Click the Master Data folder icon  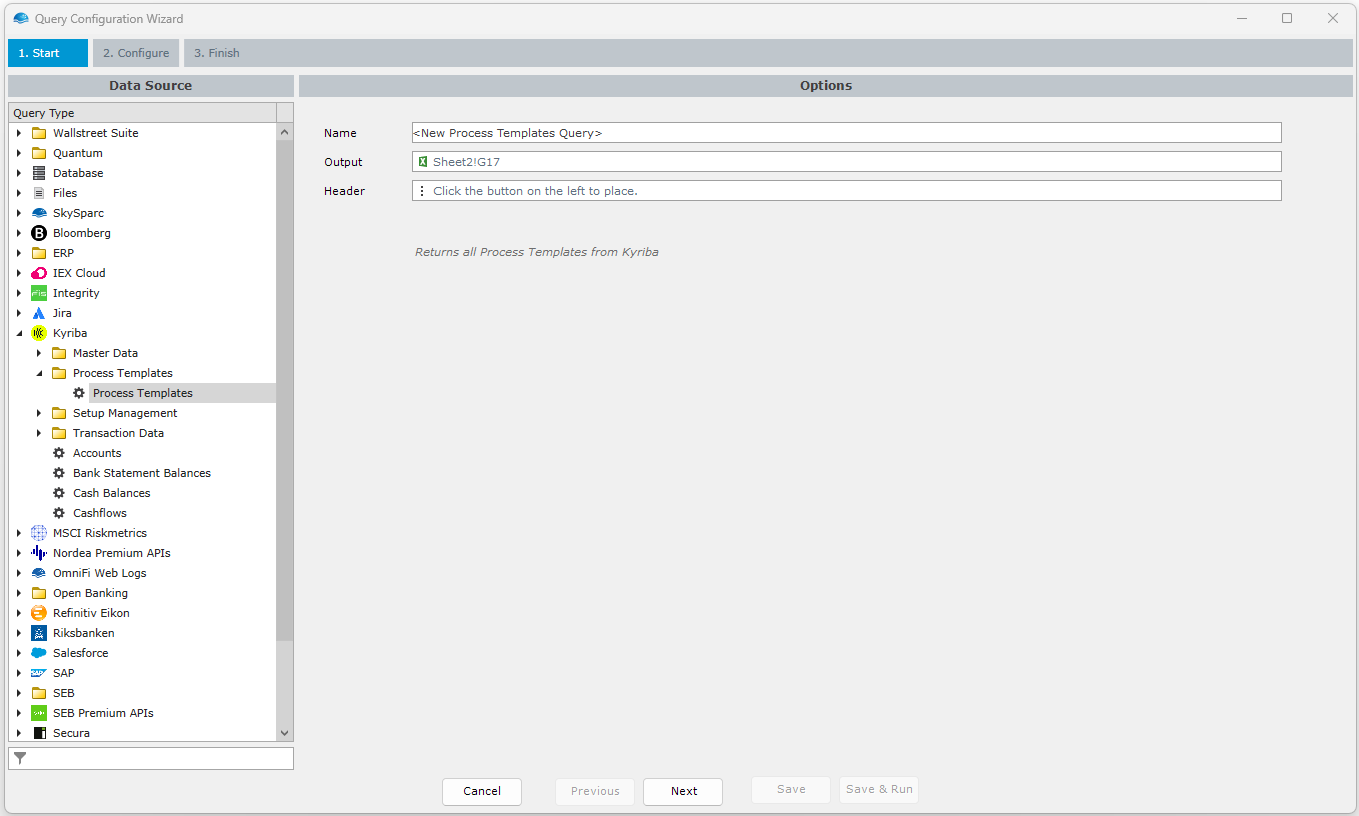click(59, 353)
